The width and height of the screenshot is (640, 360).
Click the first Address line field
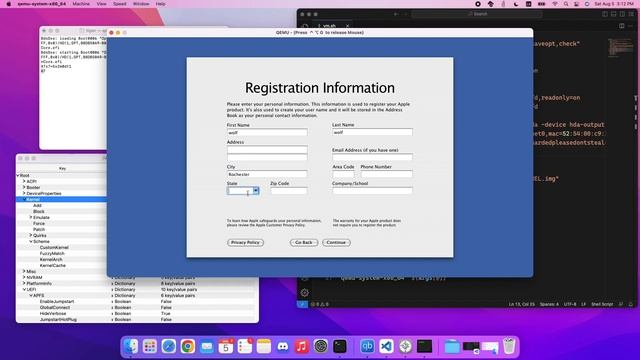click(267, 149)
